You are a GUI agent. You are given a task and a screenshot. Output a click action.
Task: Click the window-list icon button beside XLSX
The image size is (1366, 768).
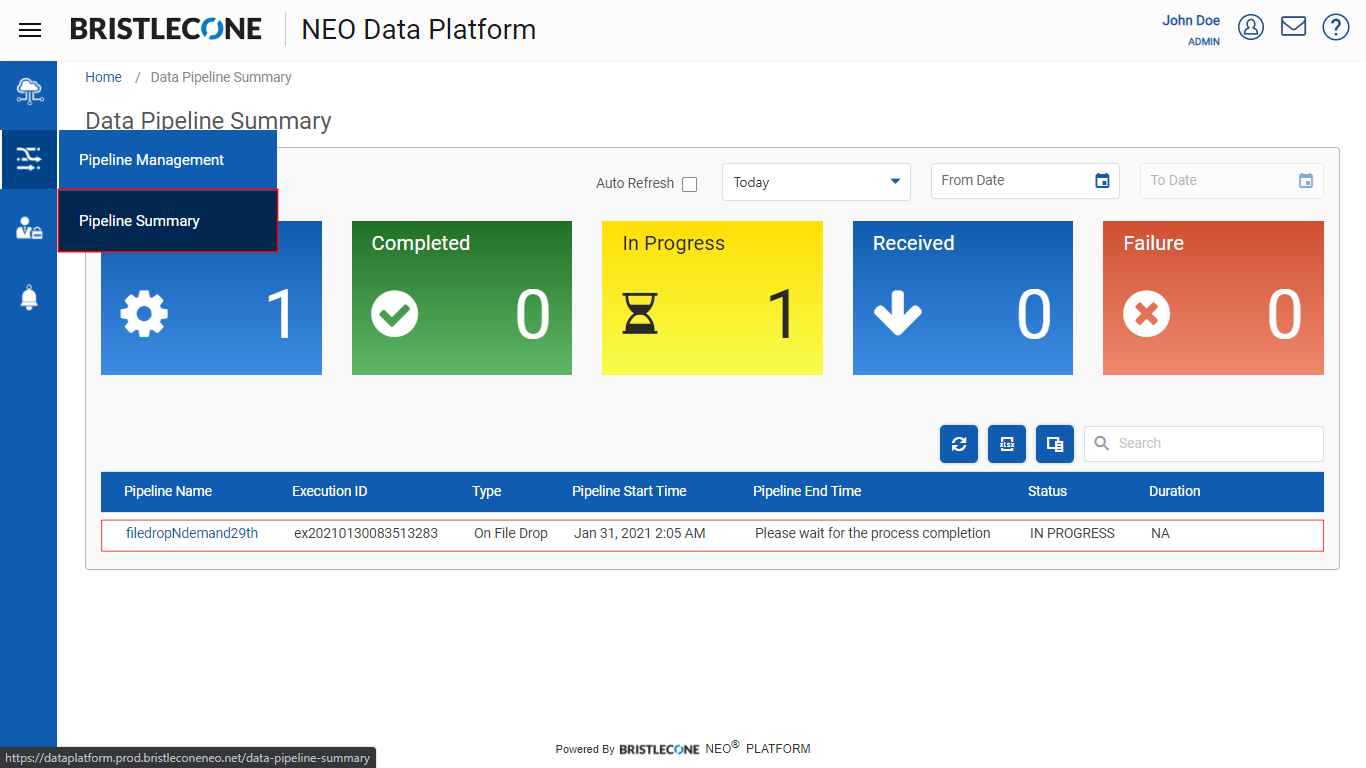(x=1055, y=444)
